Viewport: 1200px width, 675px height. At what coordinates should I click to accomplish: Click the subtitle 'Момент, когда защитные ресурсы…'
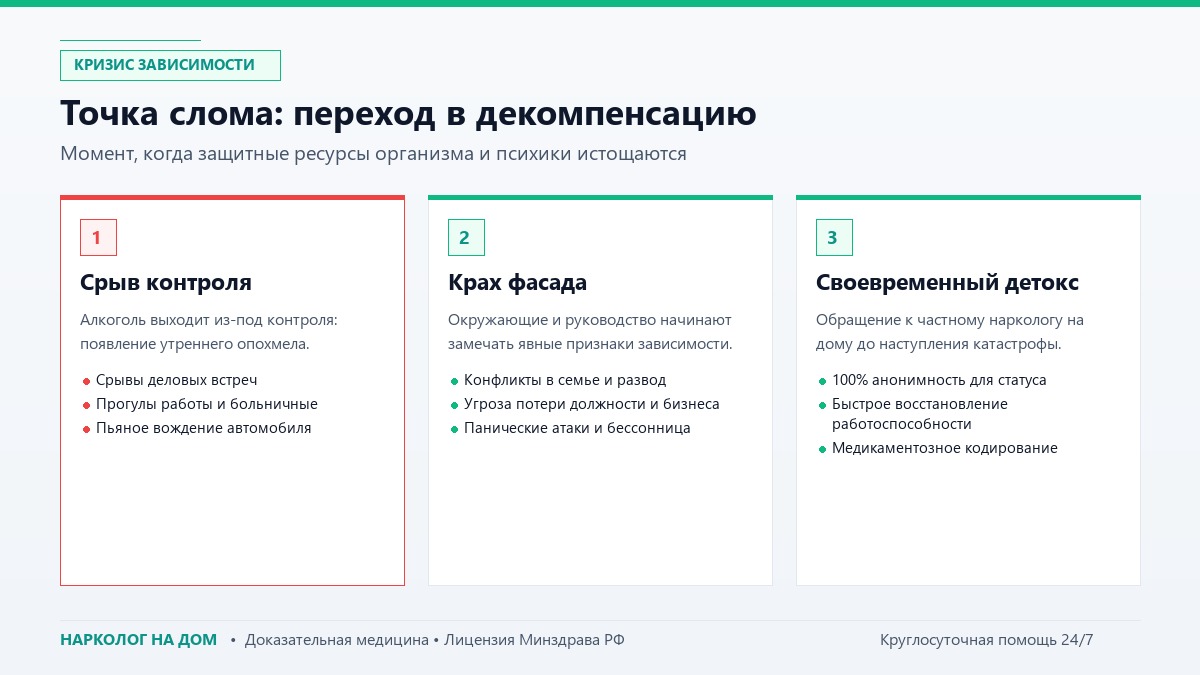tap(373, 154)
